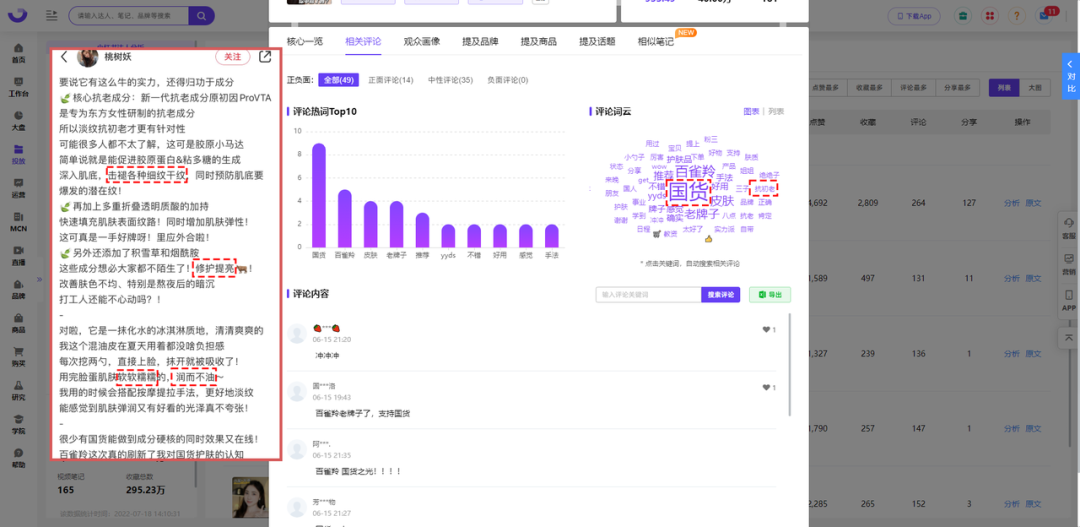Screen dimensions: 1080x527
Task: Filter comments by 正面评论(14)
Action: click(x=391, y=80)
